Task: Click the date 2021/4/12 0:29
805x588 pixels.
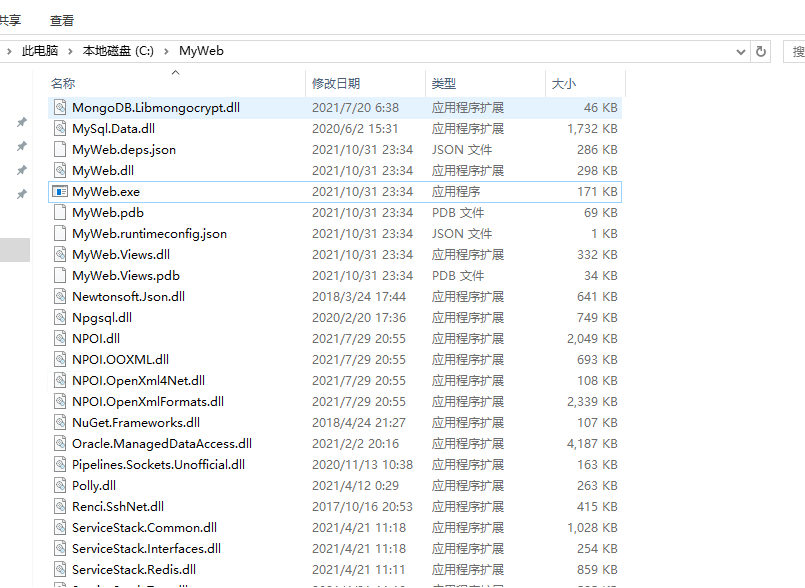Action: click(x=355, y=486)
